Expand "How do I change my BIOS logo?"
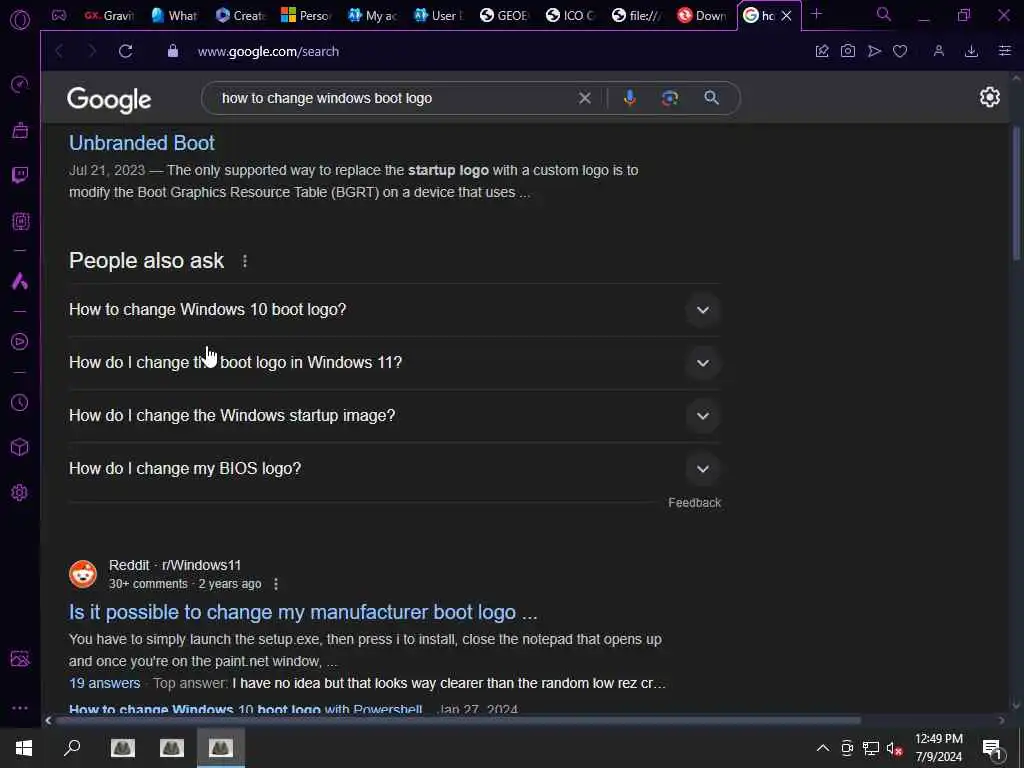The height and width of the screenshot is (768, 1024). tap(394, 468)
